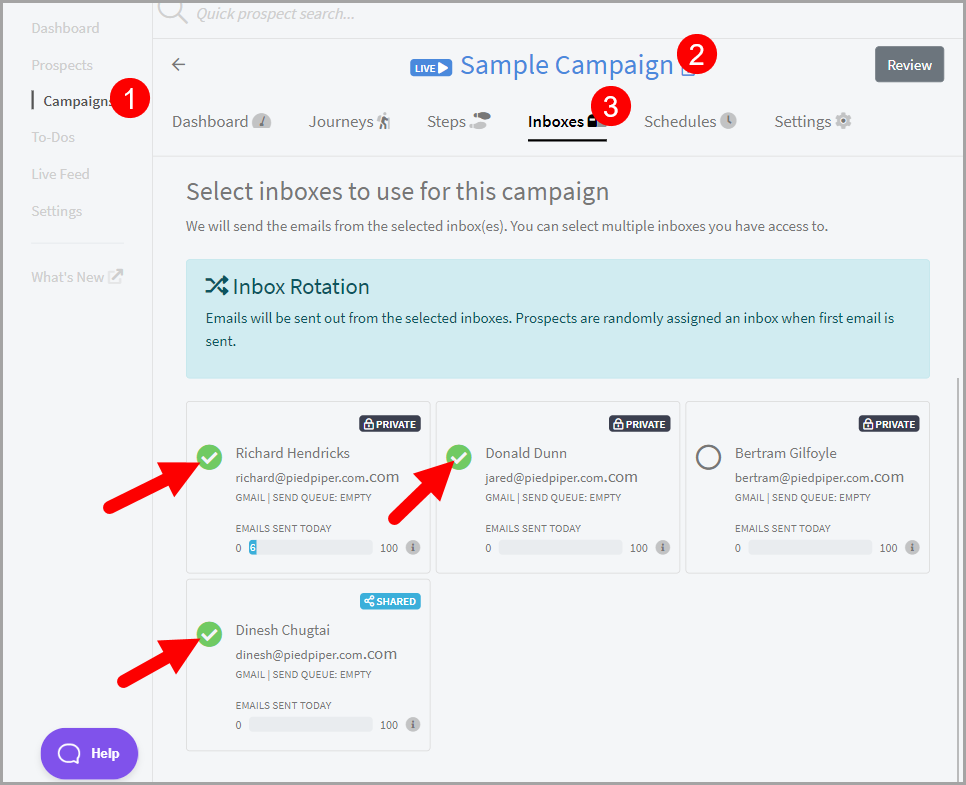966x785 pixels.
Task: Click the quick prospect search magnifier icon
Action: coord(172,11)
